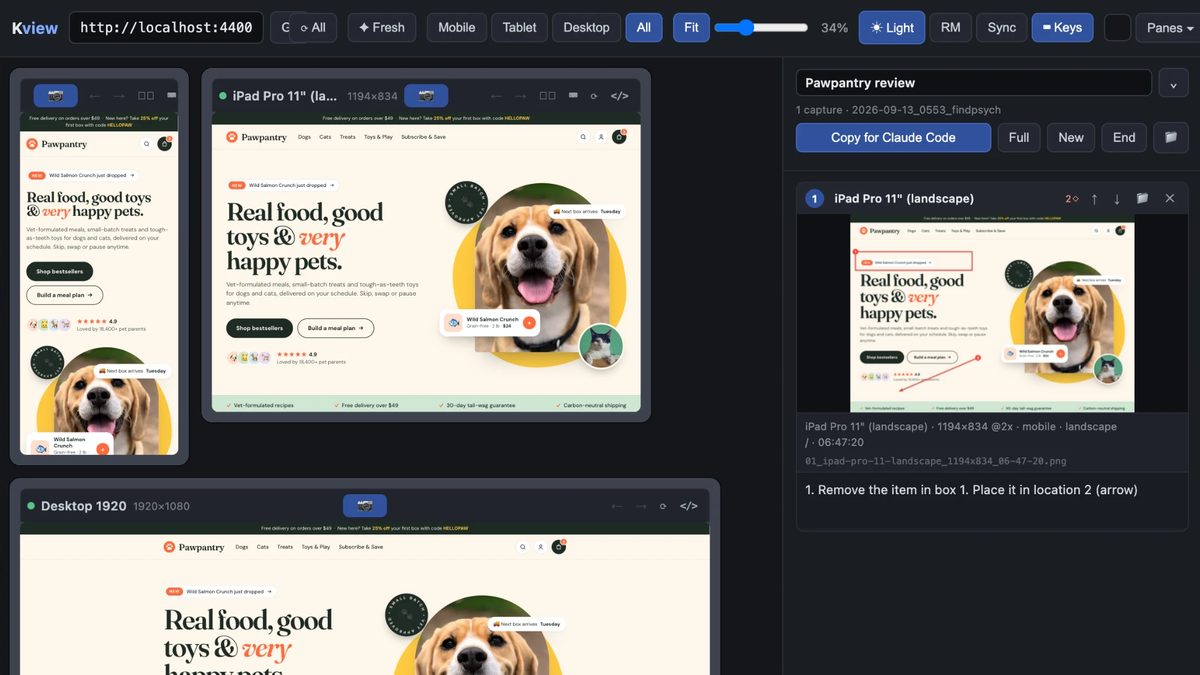Image resolution: width=1200 pixels, height=675 pixels.
Task: Toggle the RM button
Action: [951, 27]
